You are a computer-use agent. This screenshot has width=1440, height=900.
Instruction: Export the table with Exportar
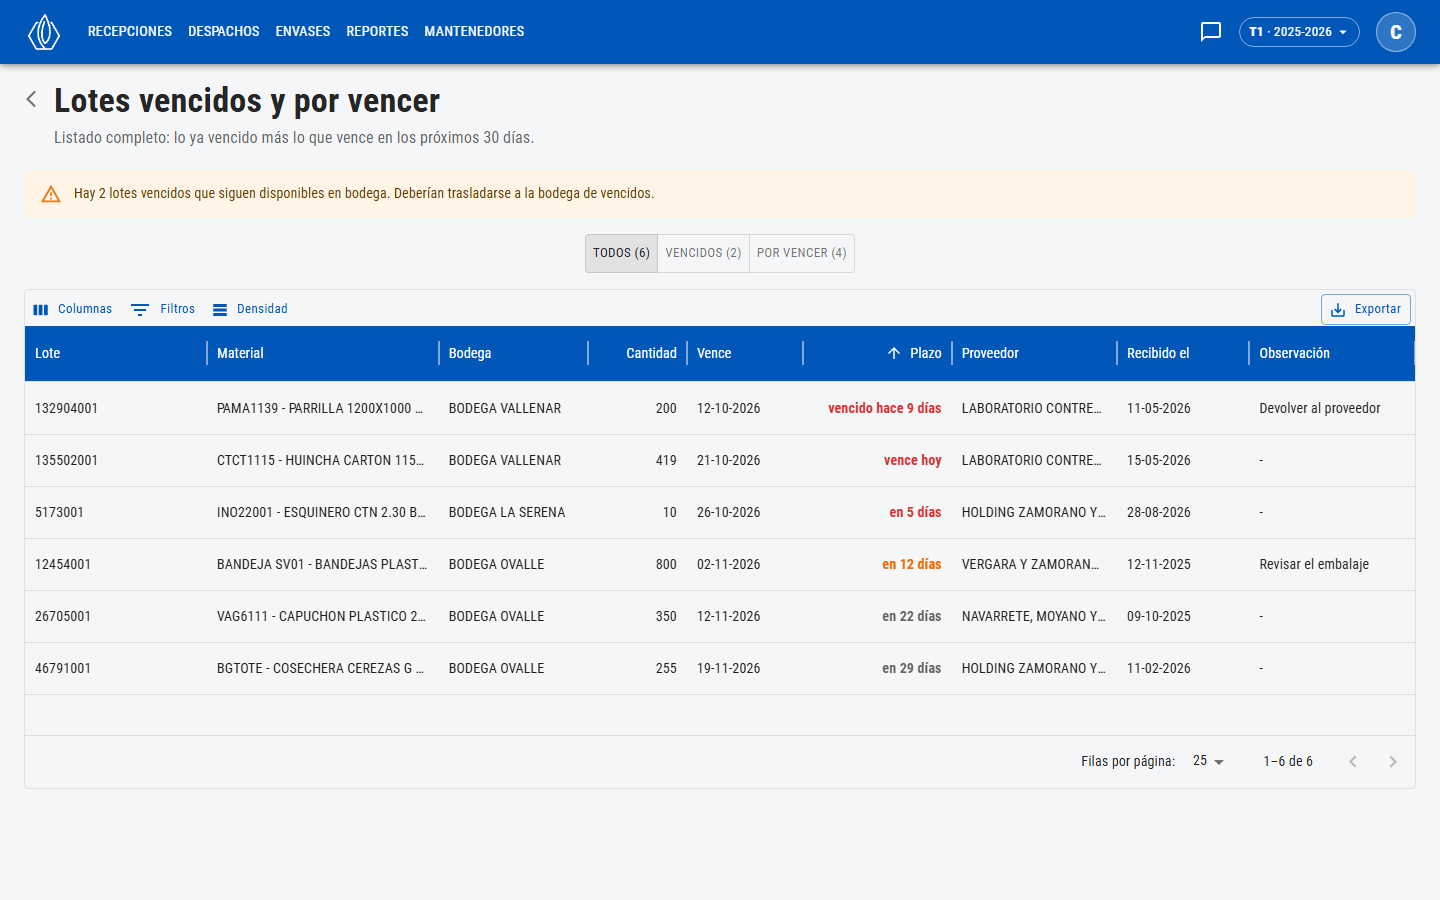pos(1366,309)
